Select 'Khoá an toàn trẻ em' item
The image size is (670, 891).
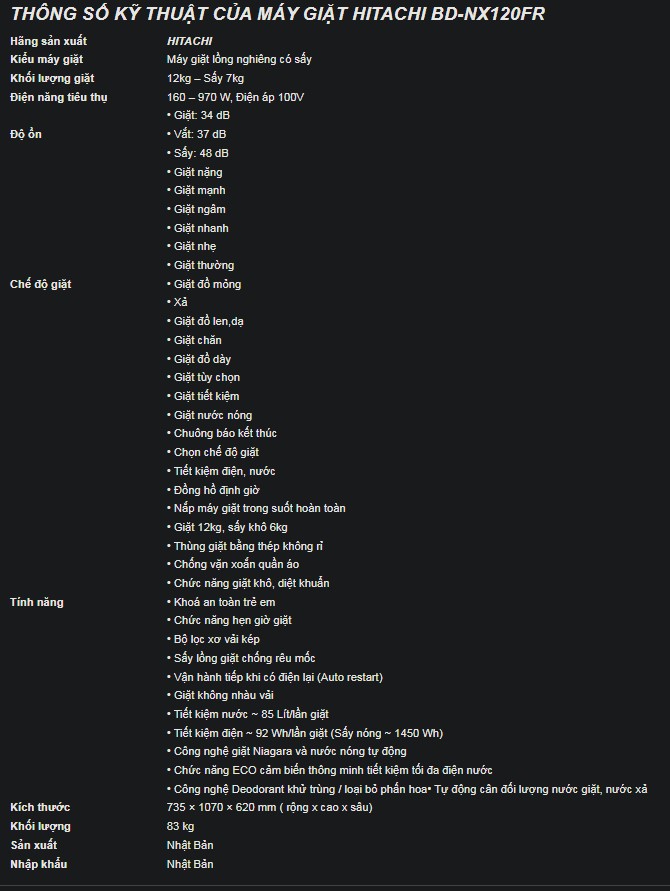[x=221, y=602]
